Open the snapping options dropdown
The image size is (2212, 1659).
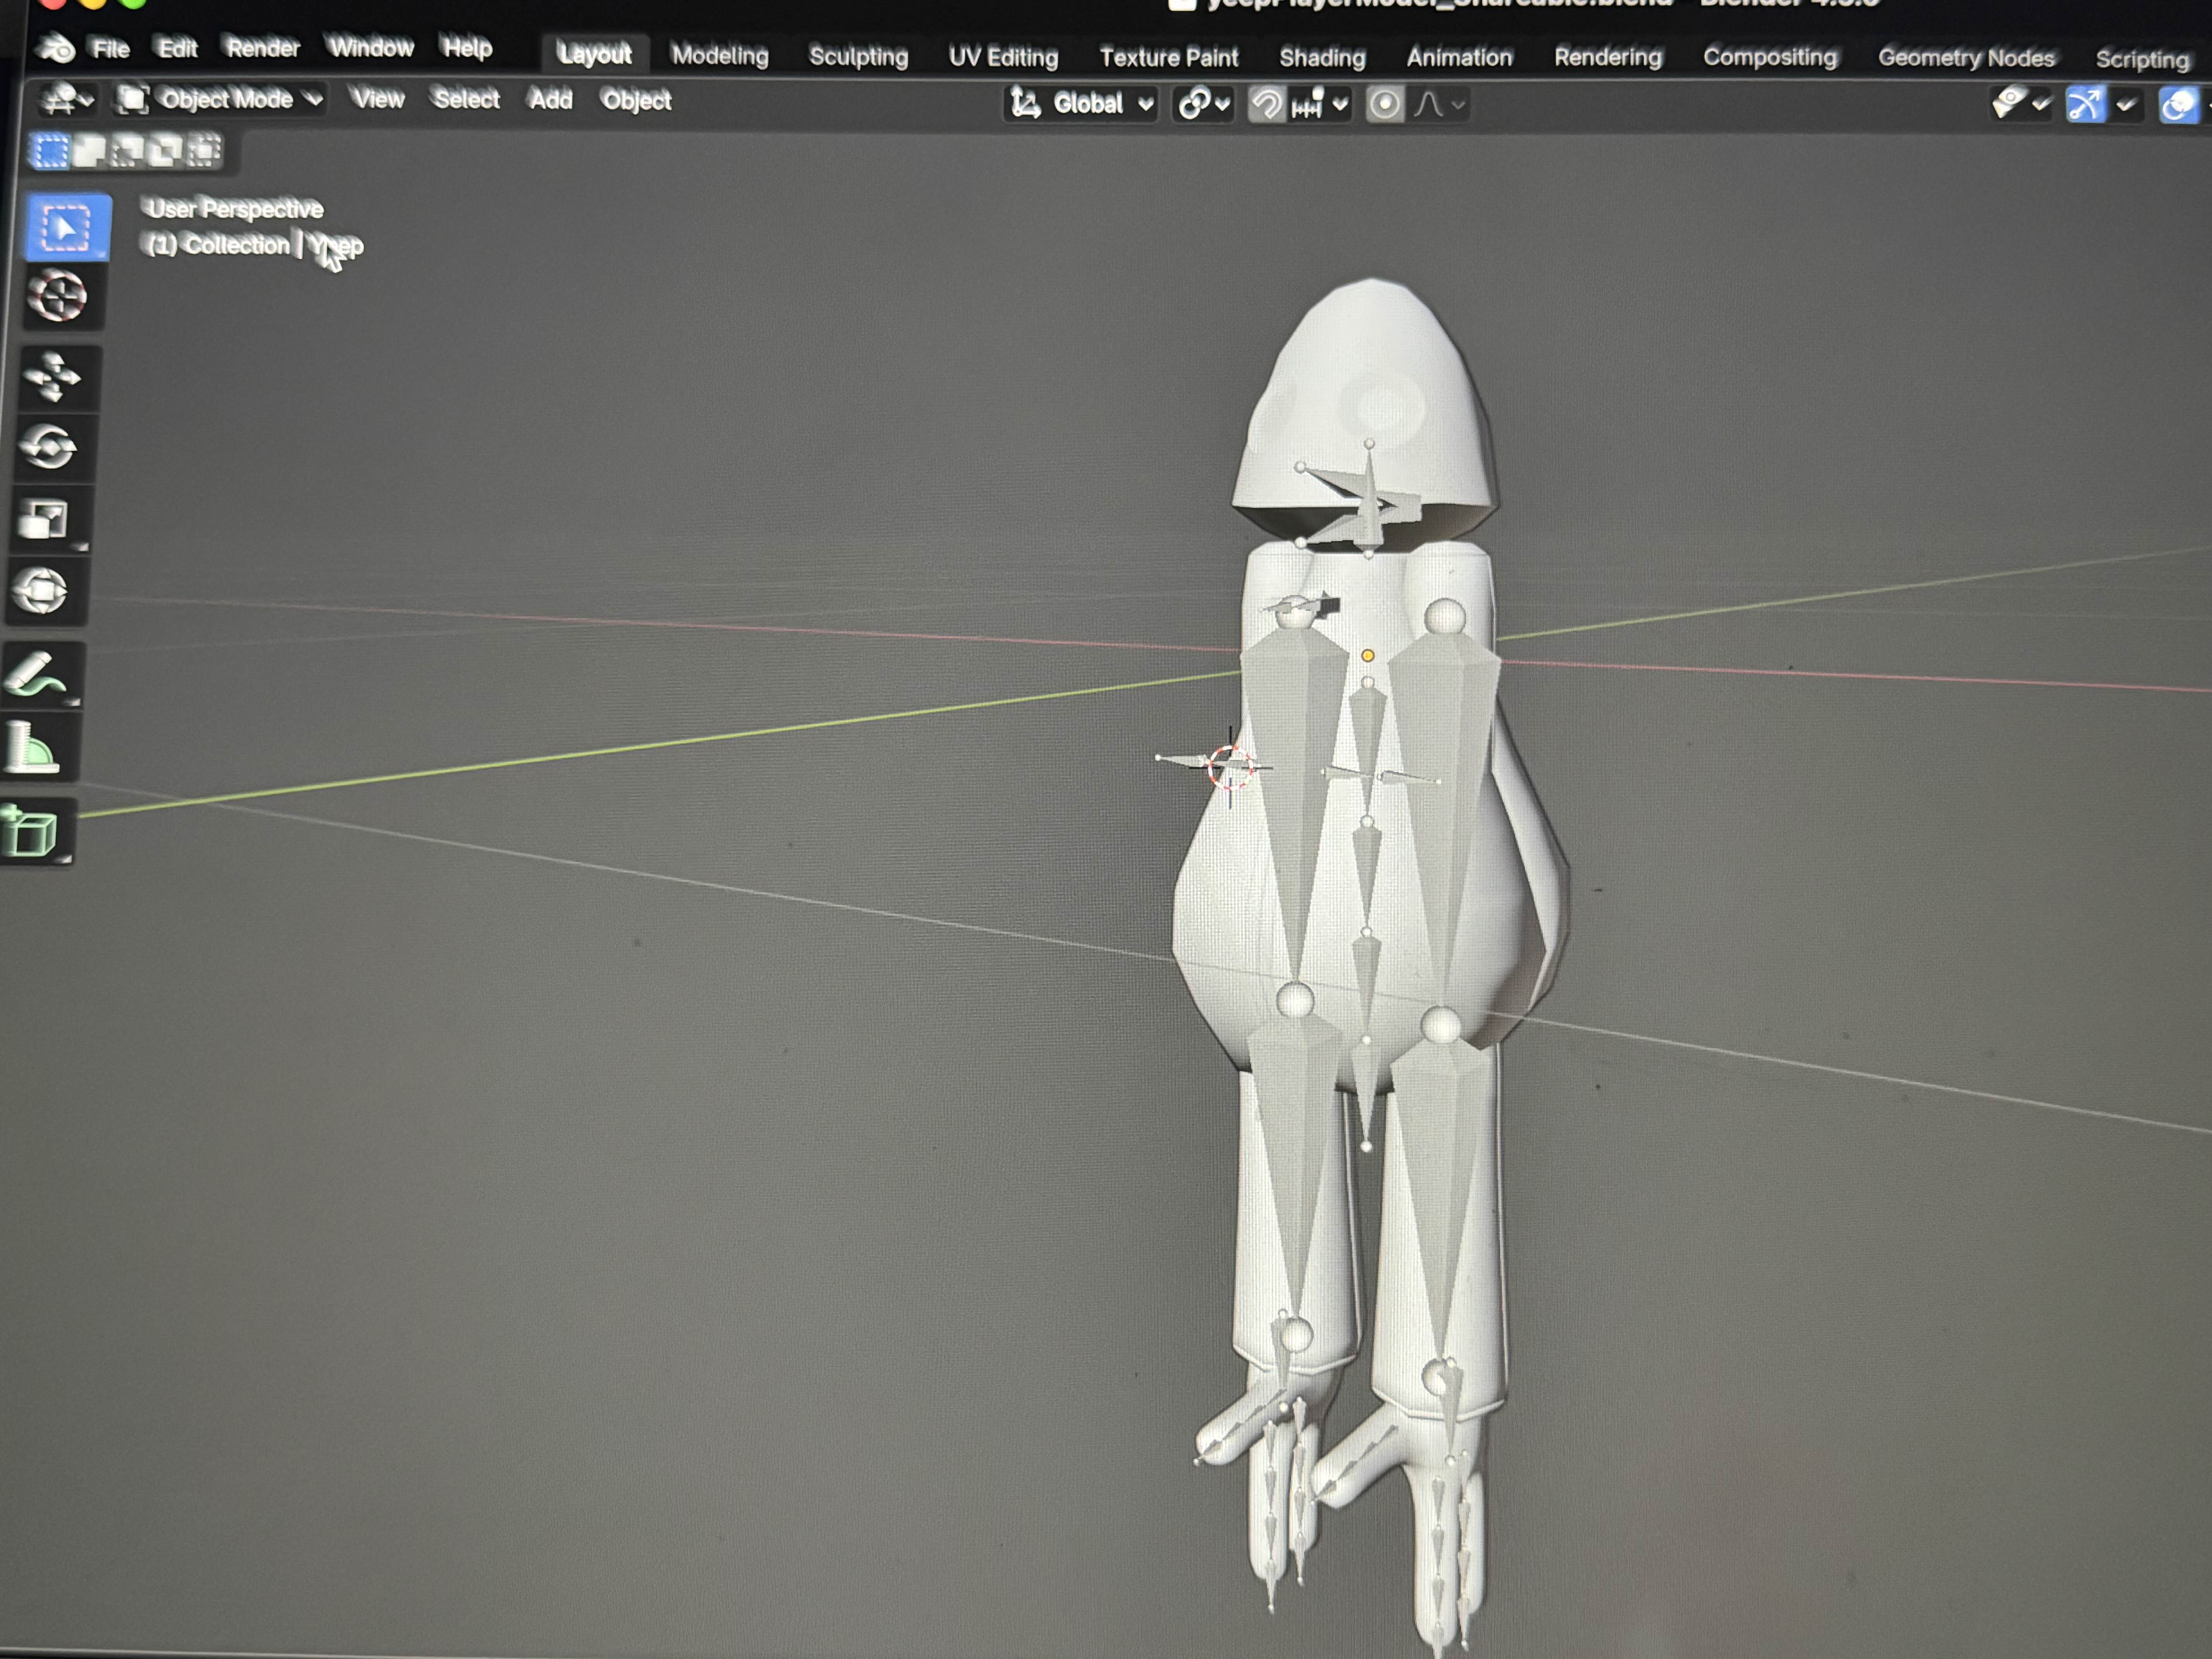[1320, 104]
